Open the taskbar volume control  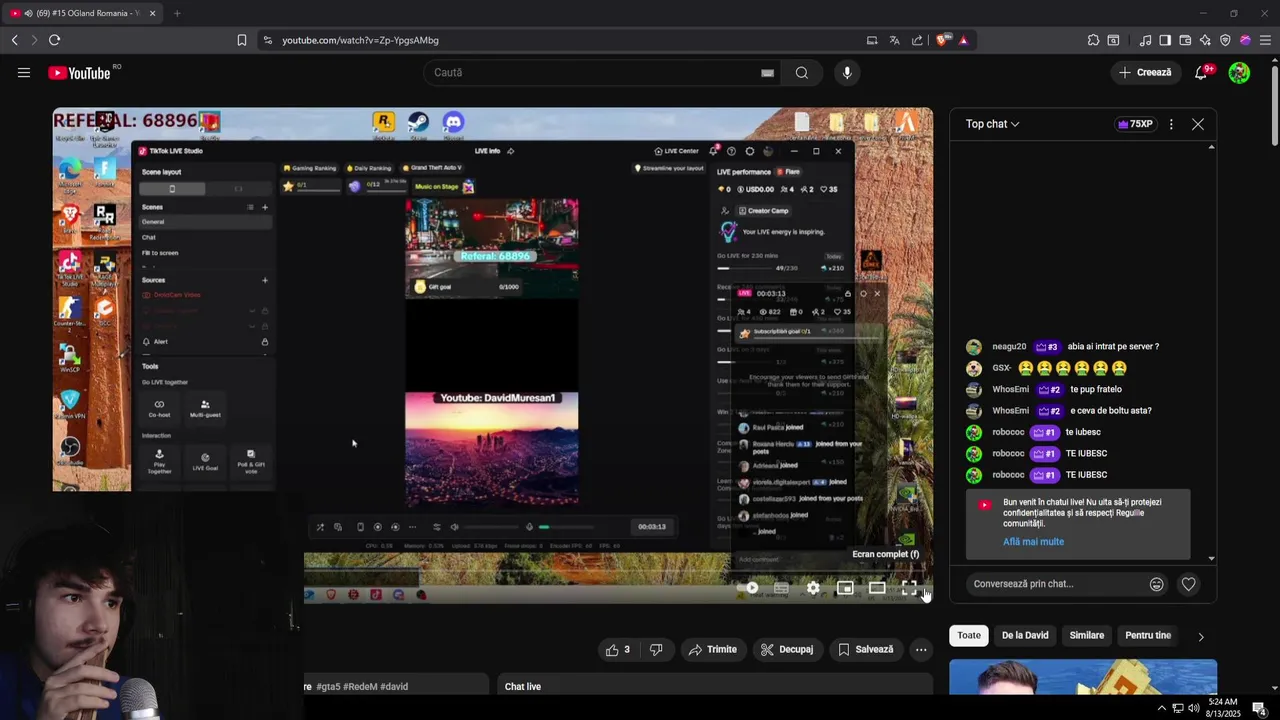[1195, 708]
